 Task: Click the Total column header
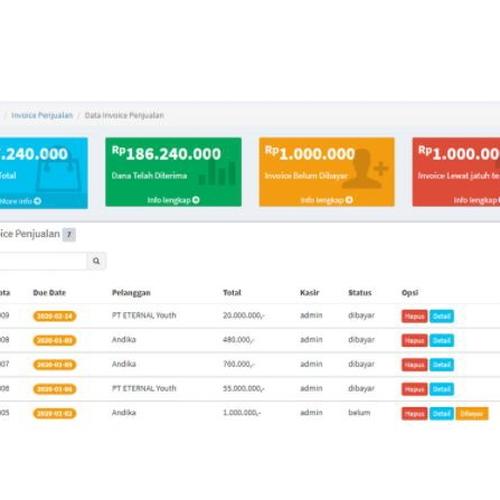pyautogui.click(x=232, y=293)
